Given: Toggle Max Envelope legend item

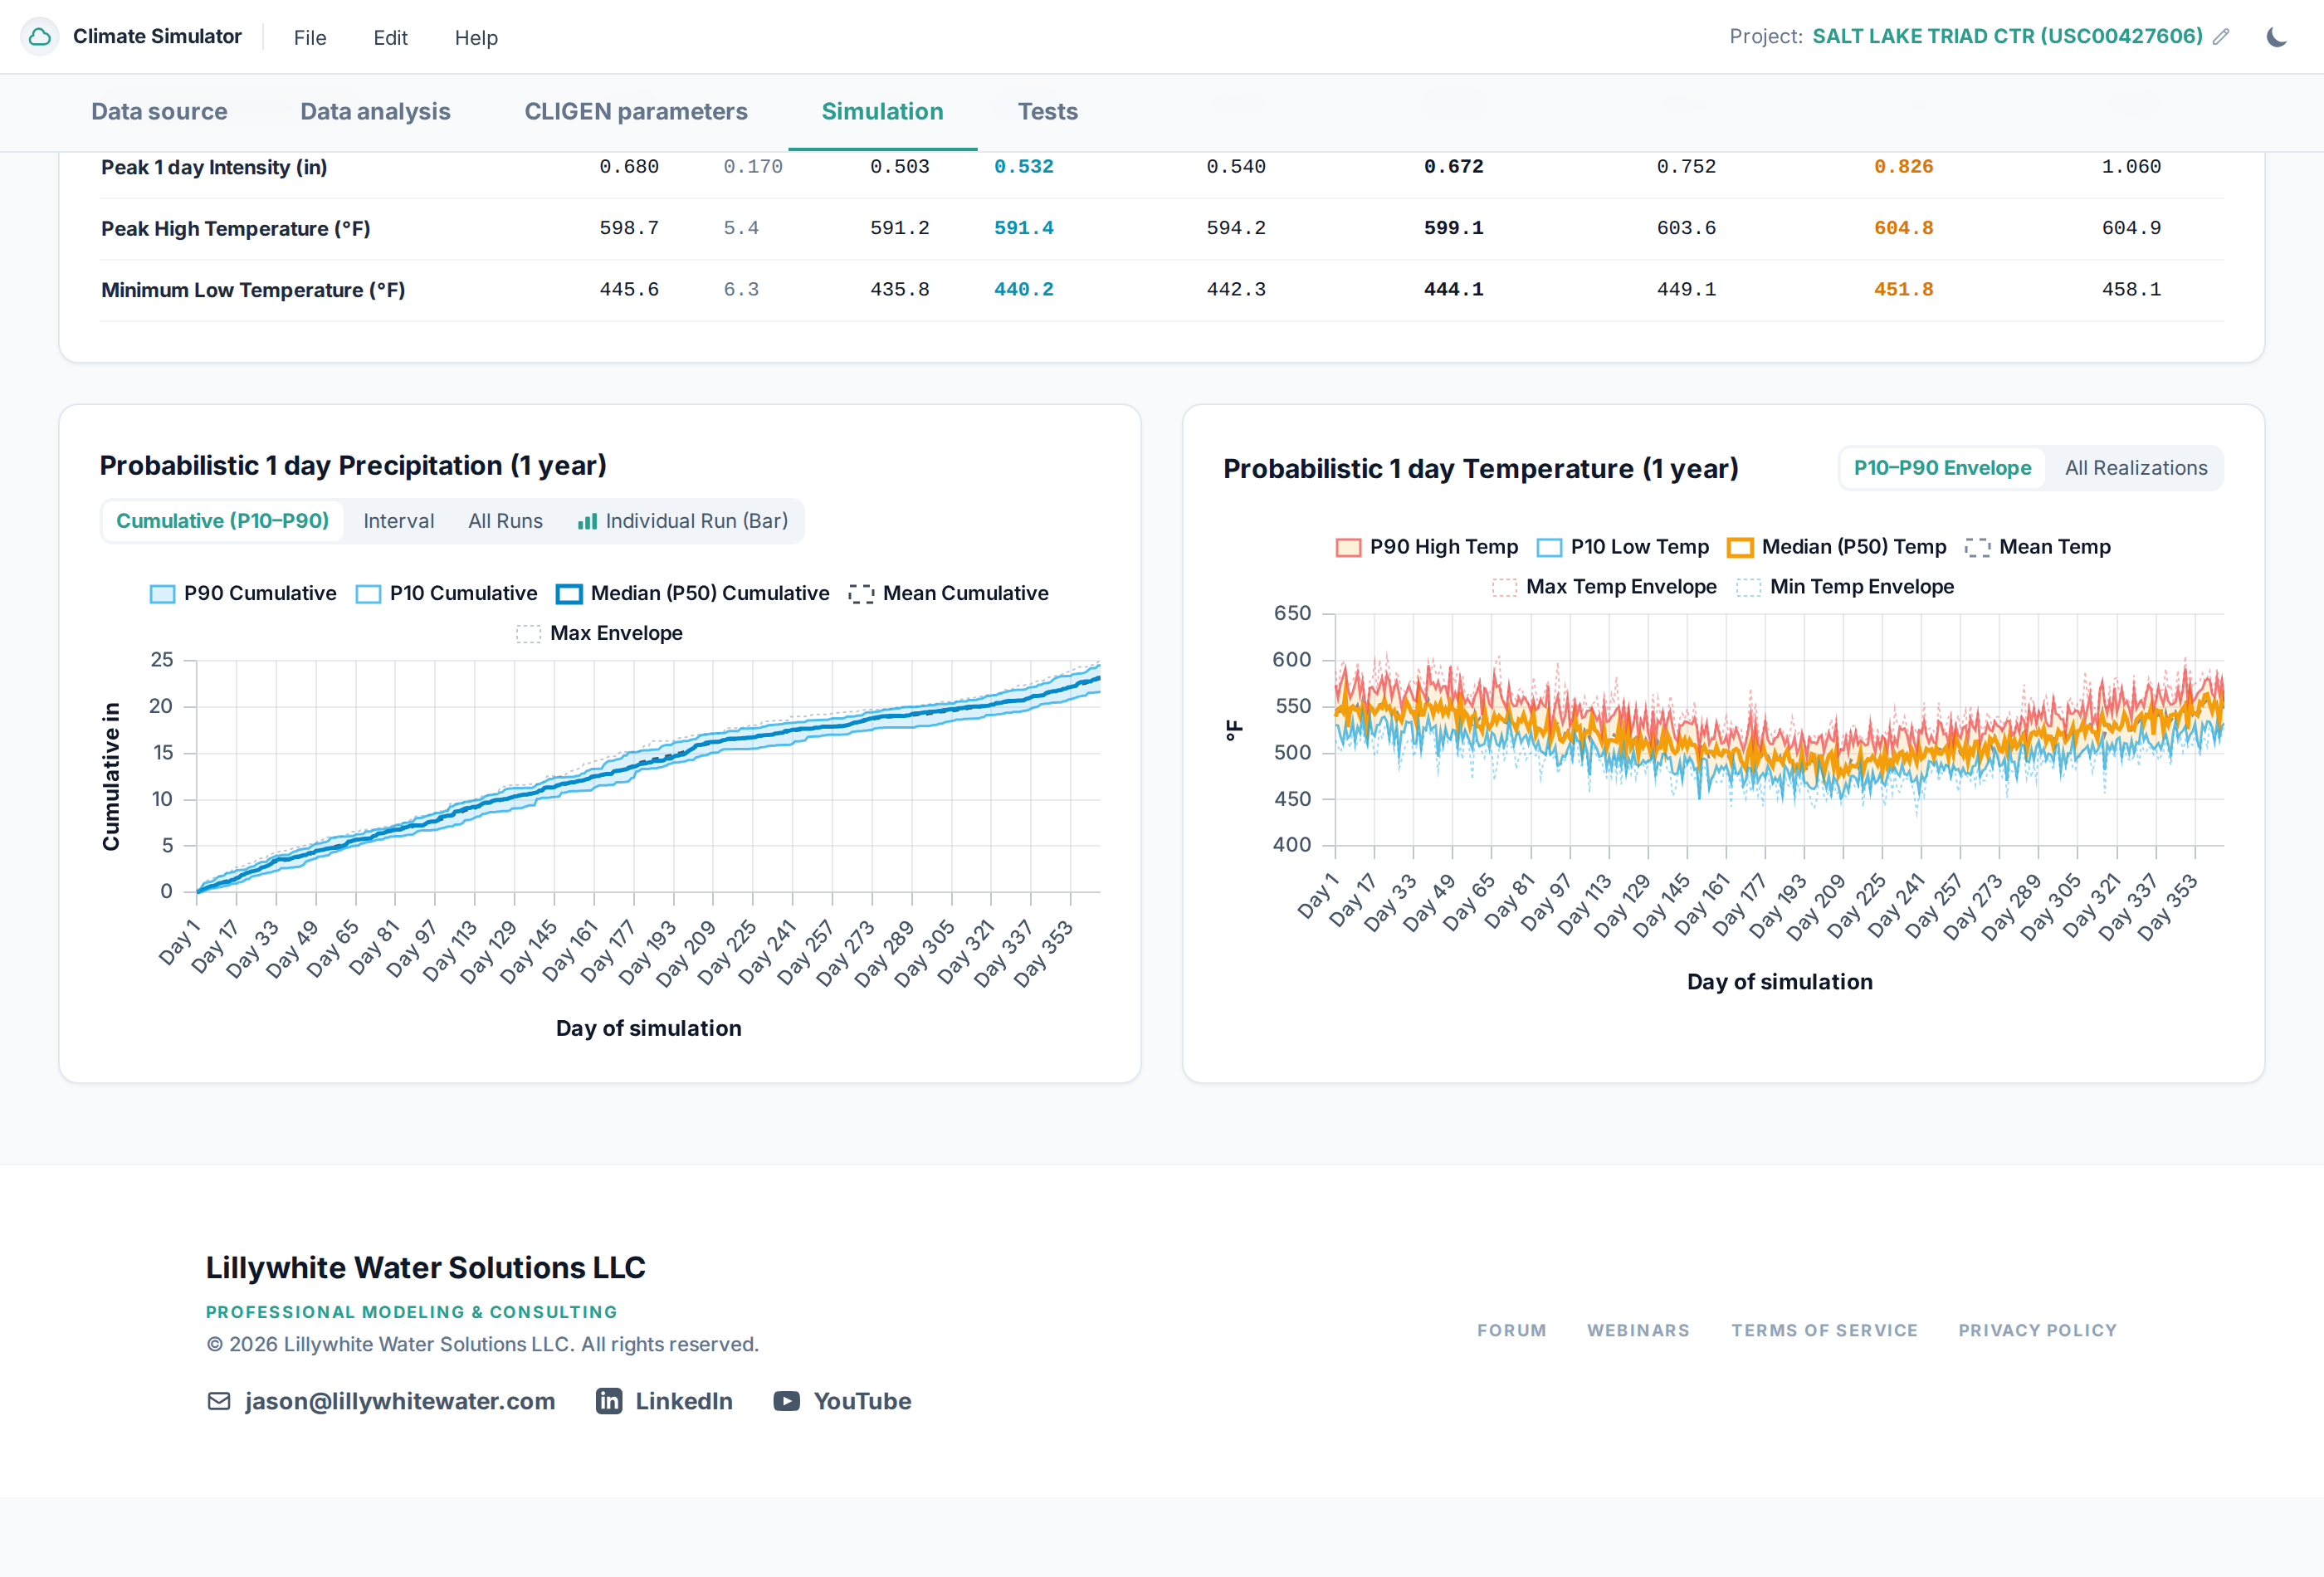Looking at the screenshot, I should click(599, 633).
